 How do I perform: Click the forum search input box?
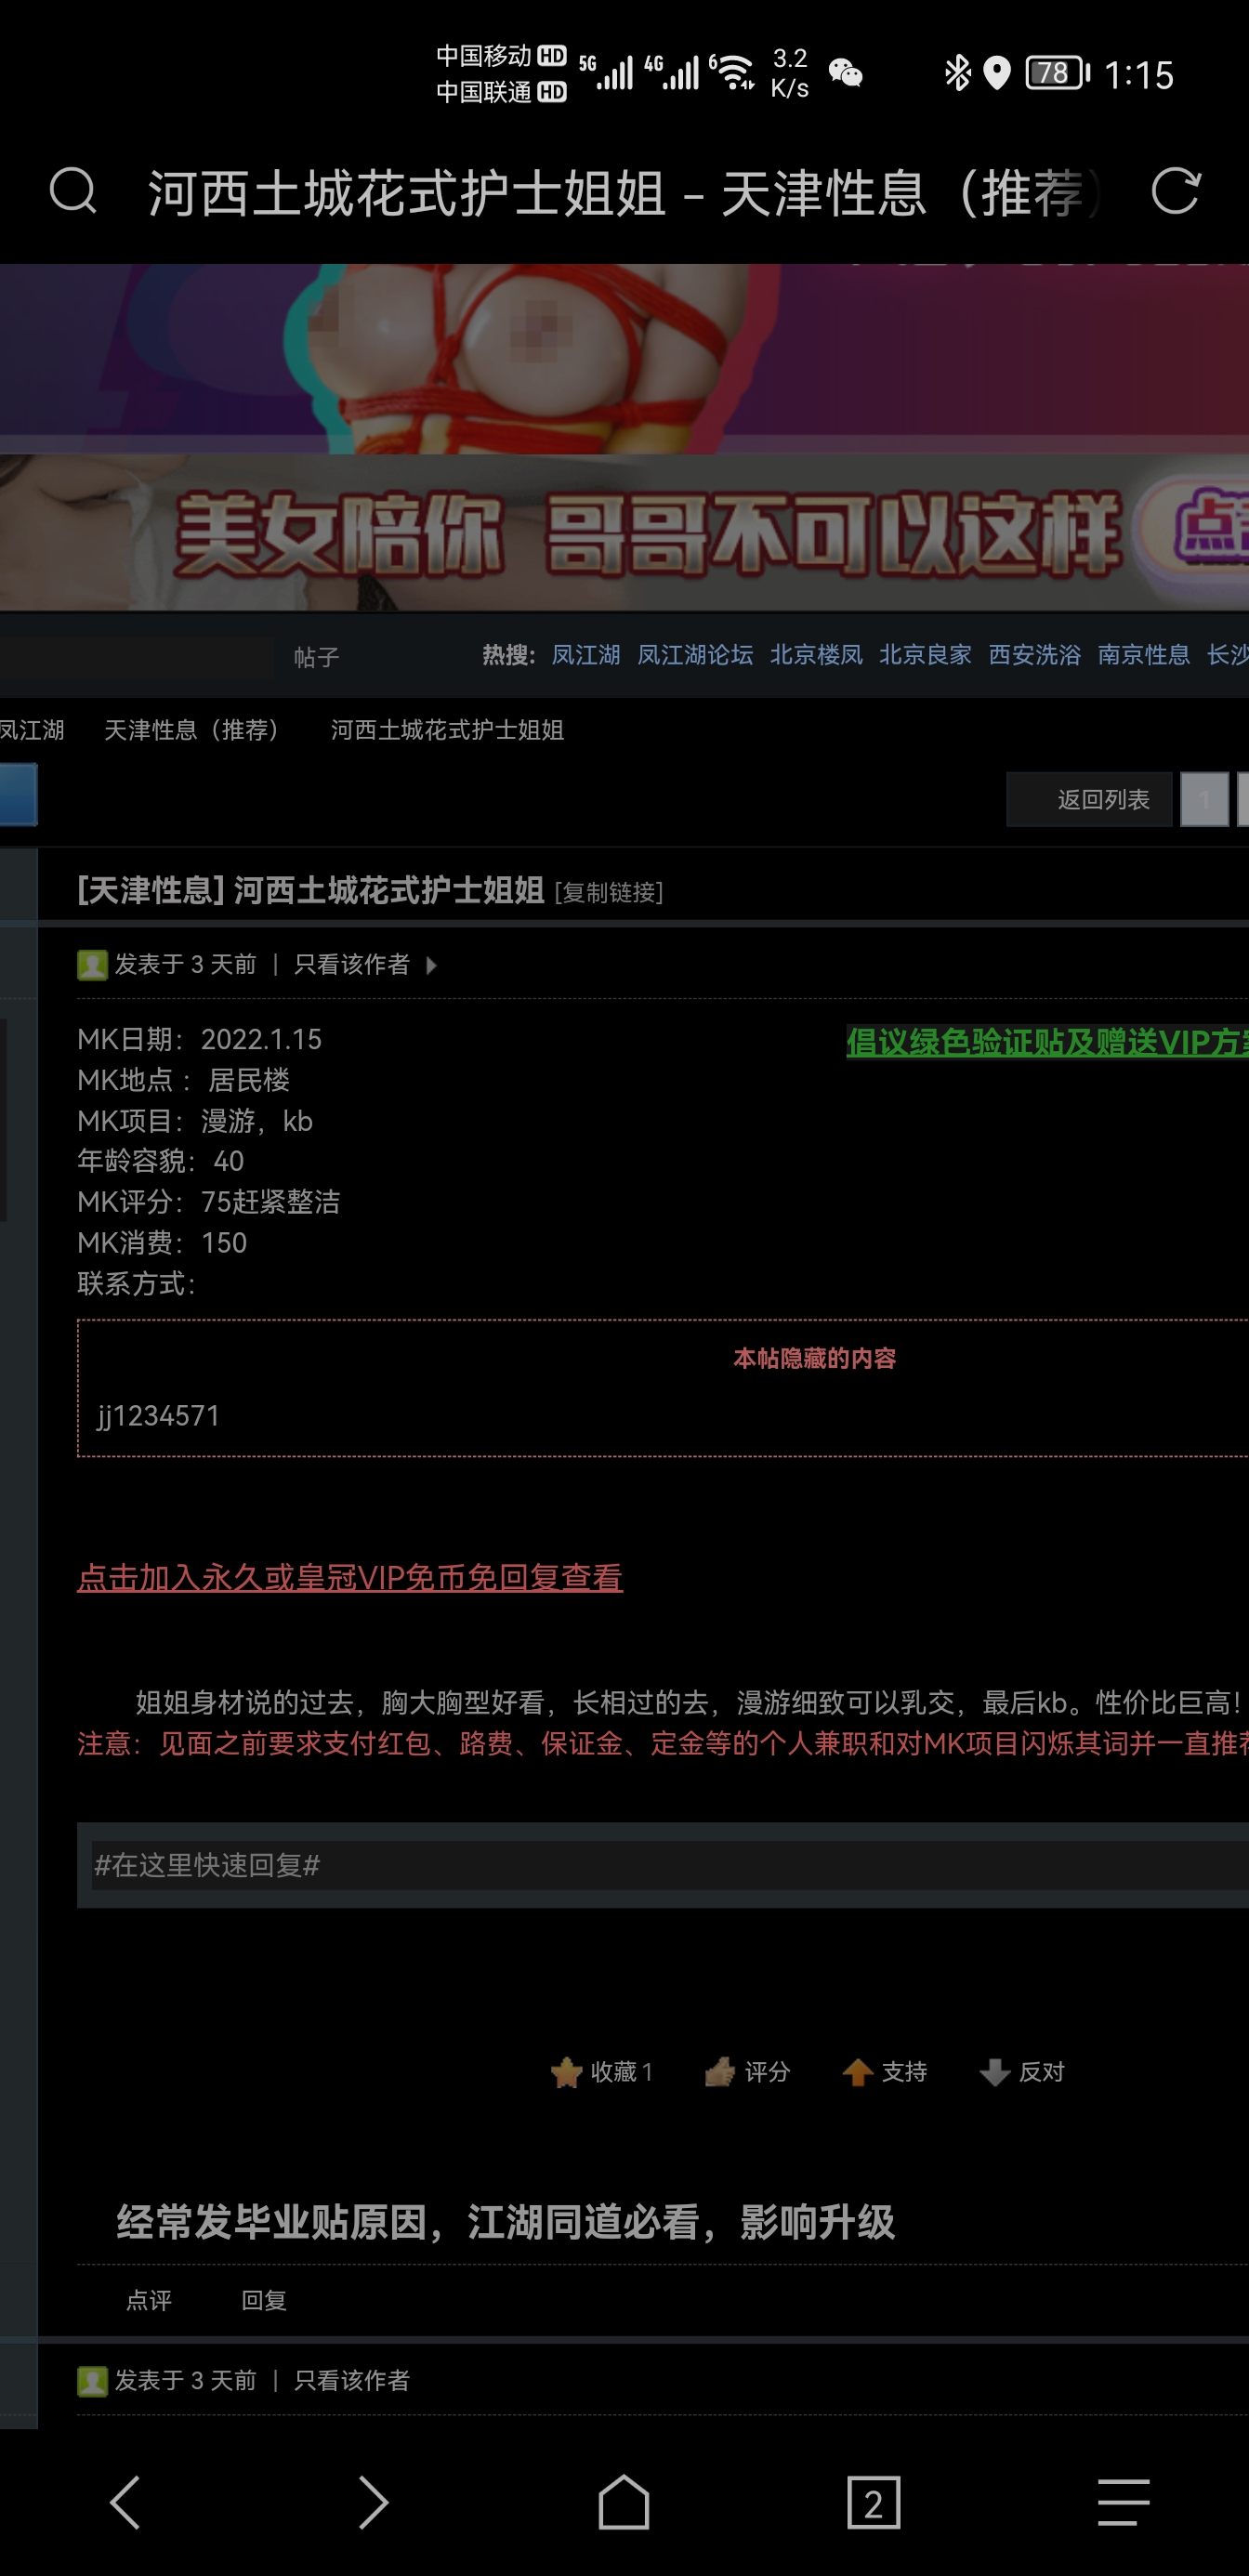click(x=137, y=657)
